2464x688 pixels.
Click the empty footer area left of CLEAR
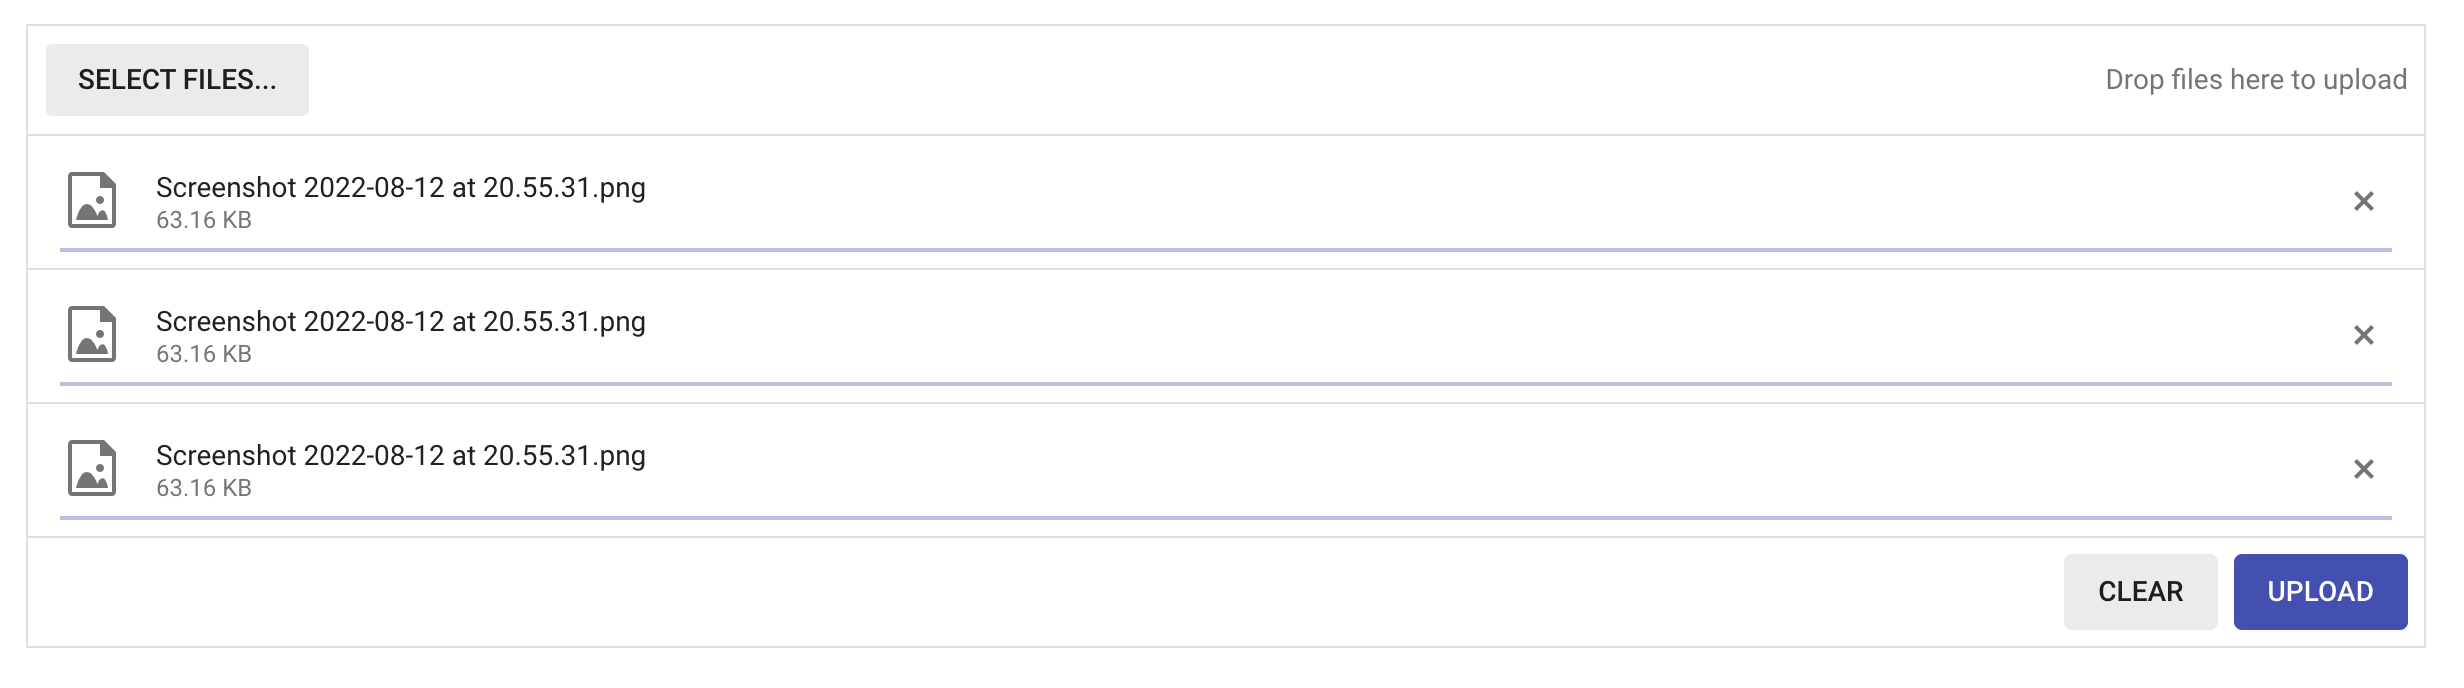(x=1000, y=592)
